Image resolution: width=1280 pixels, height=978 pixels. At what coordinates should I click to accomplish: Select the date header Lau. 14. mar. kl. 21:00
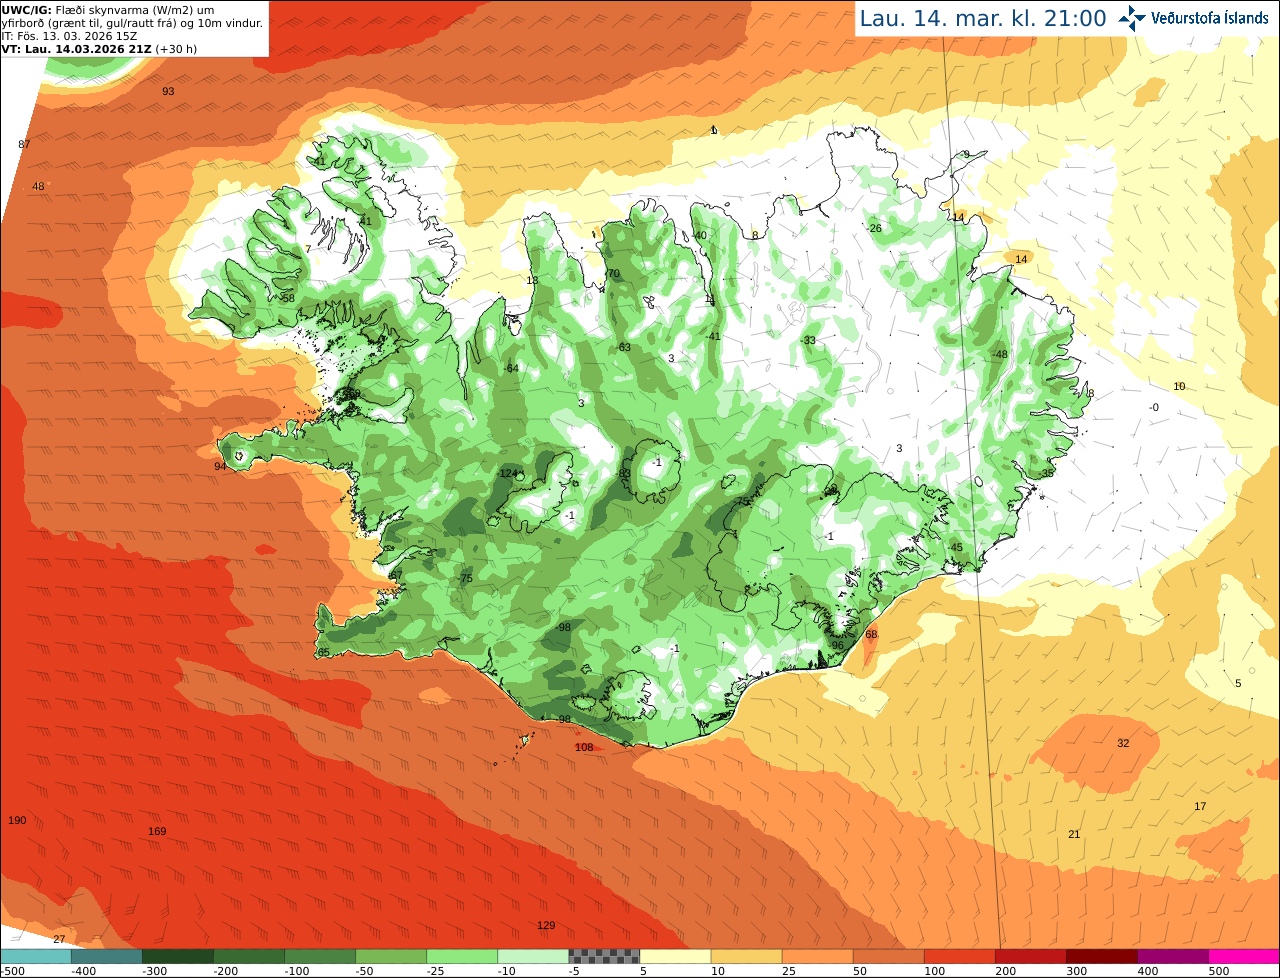[x=983, y=18]
